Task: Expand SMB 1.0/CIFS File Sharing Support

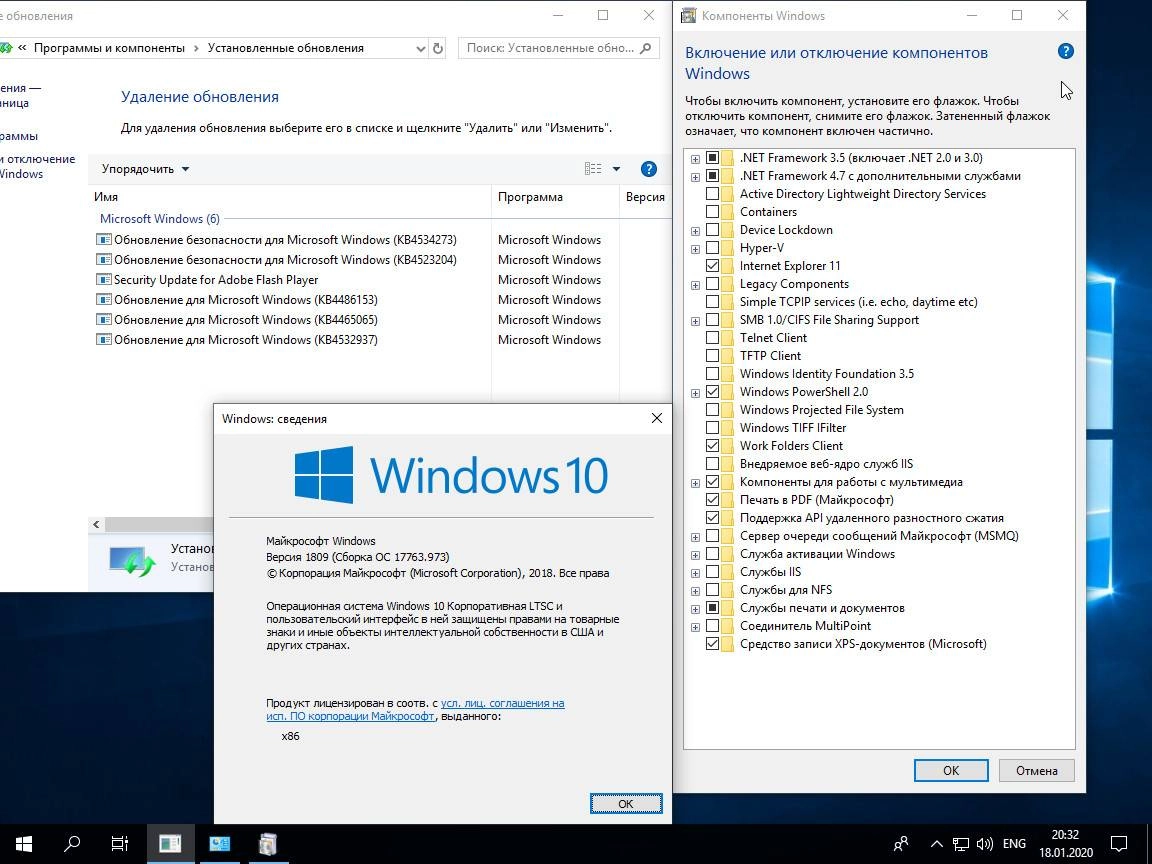Action: (695, 321)
